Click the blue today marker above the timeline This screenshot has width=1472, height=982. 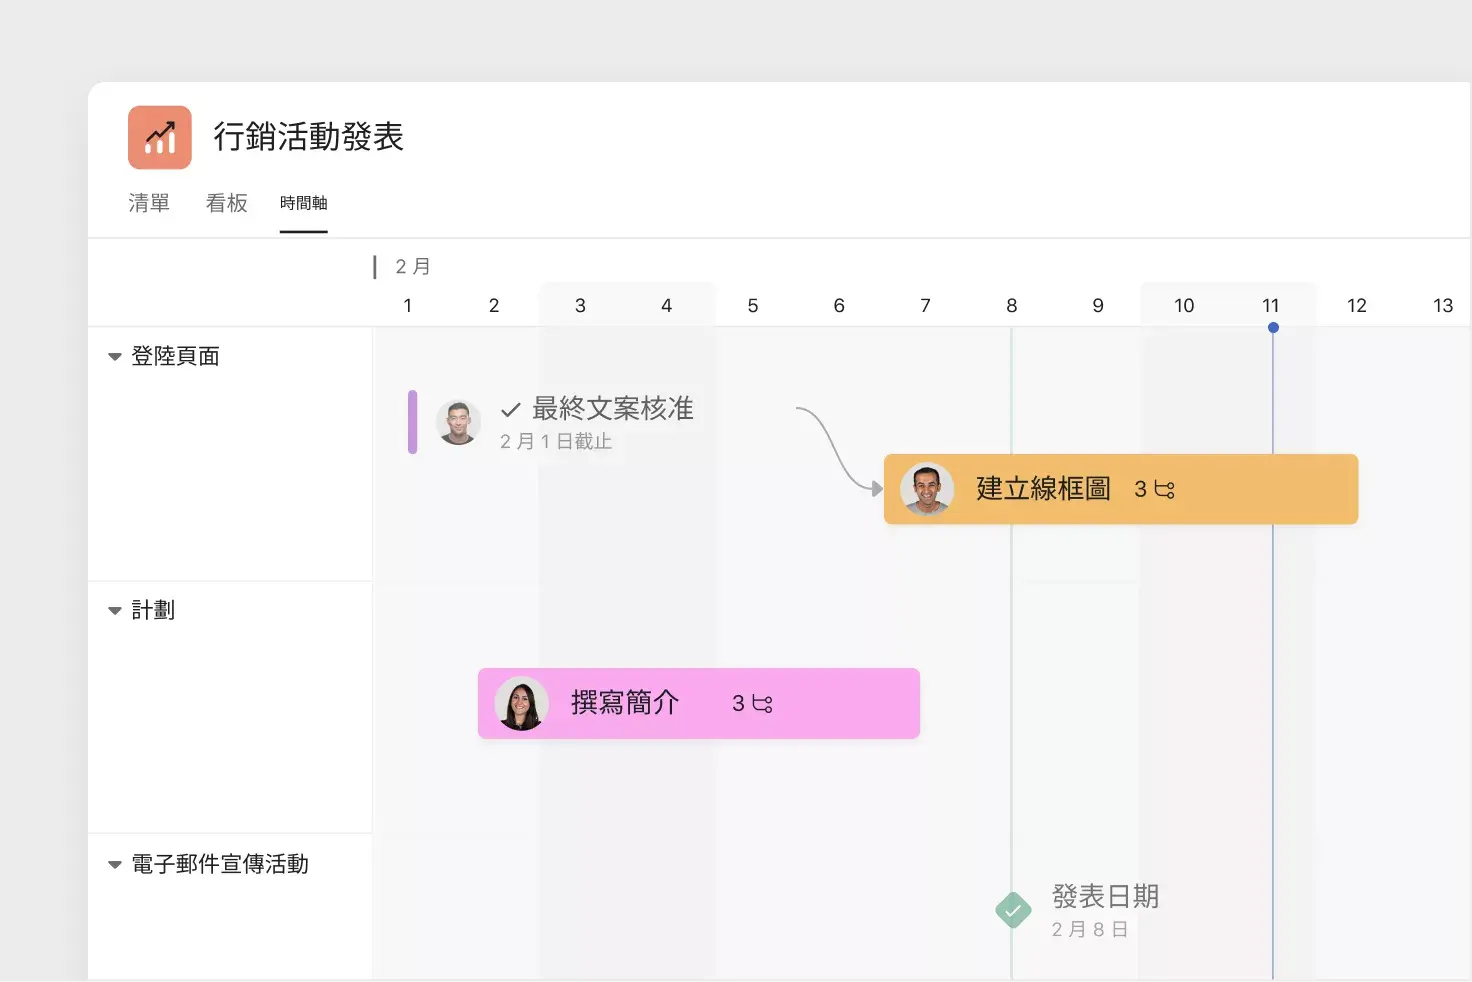(1272, 327)
